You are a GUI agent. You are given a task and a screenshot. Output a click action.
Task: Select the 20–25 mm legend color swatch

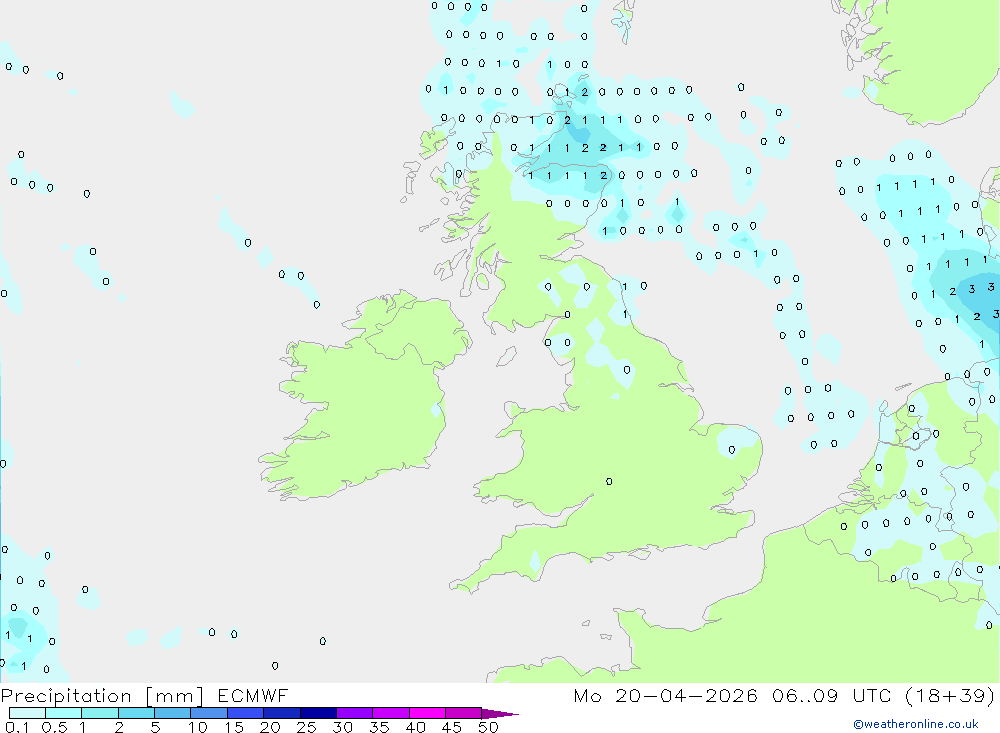point(281,713)
